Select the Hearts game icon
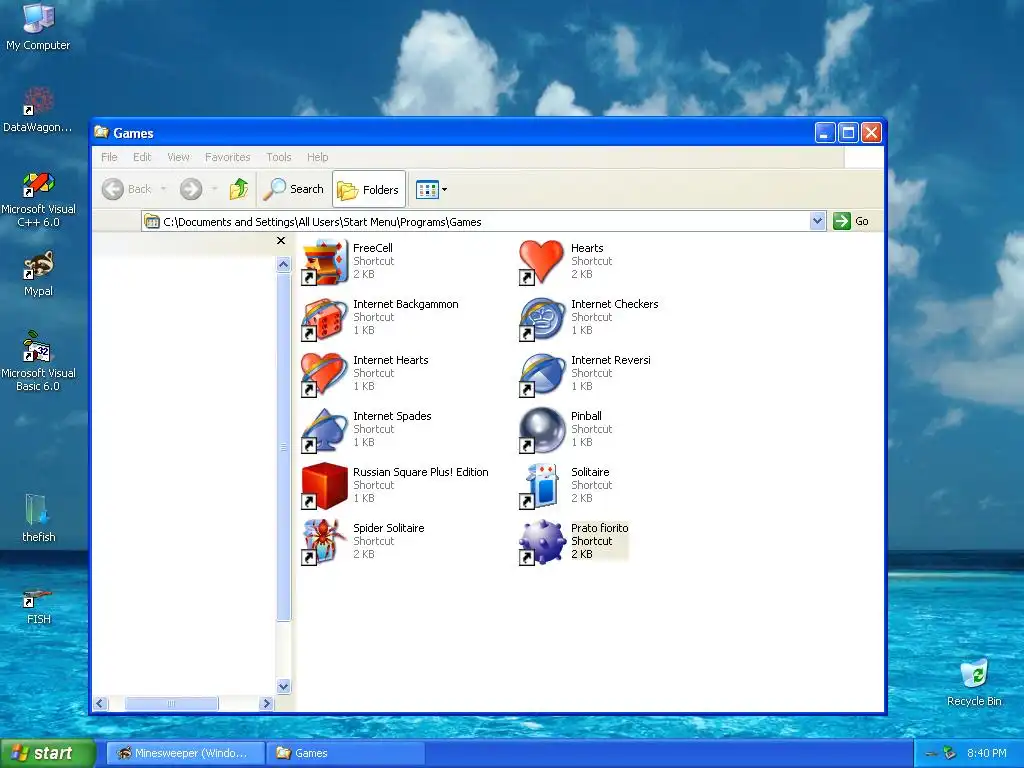 tap(541, 262)
